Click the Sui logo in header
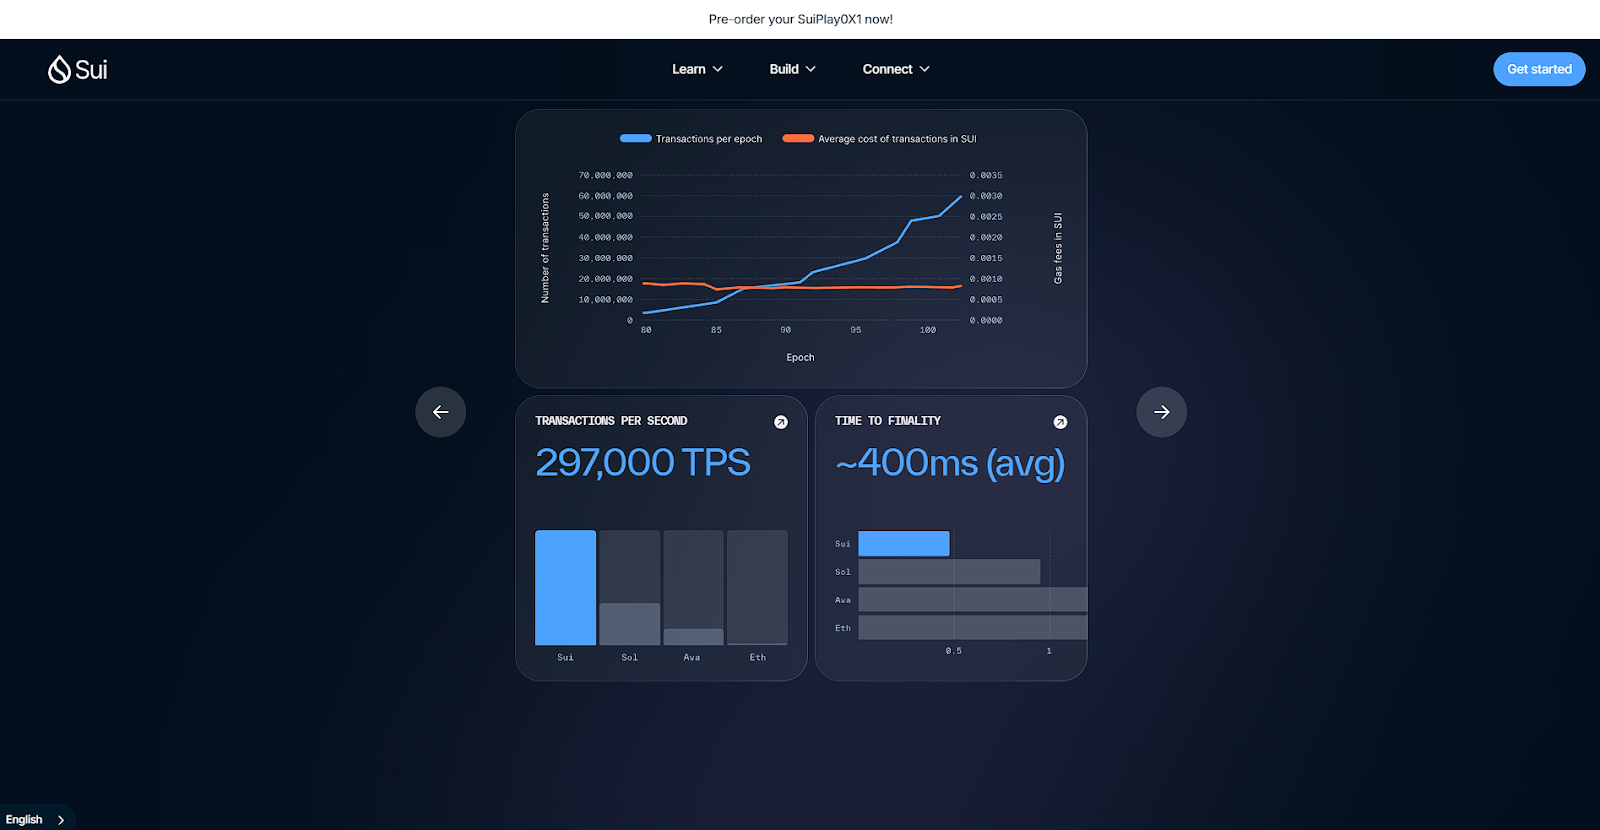Screen dimensions: 1600x830 (x=77, y=69)
